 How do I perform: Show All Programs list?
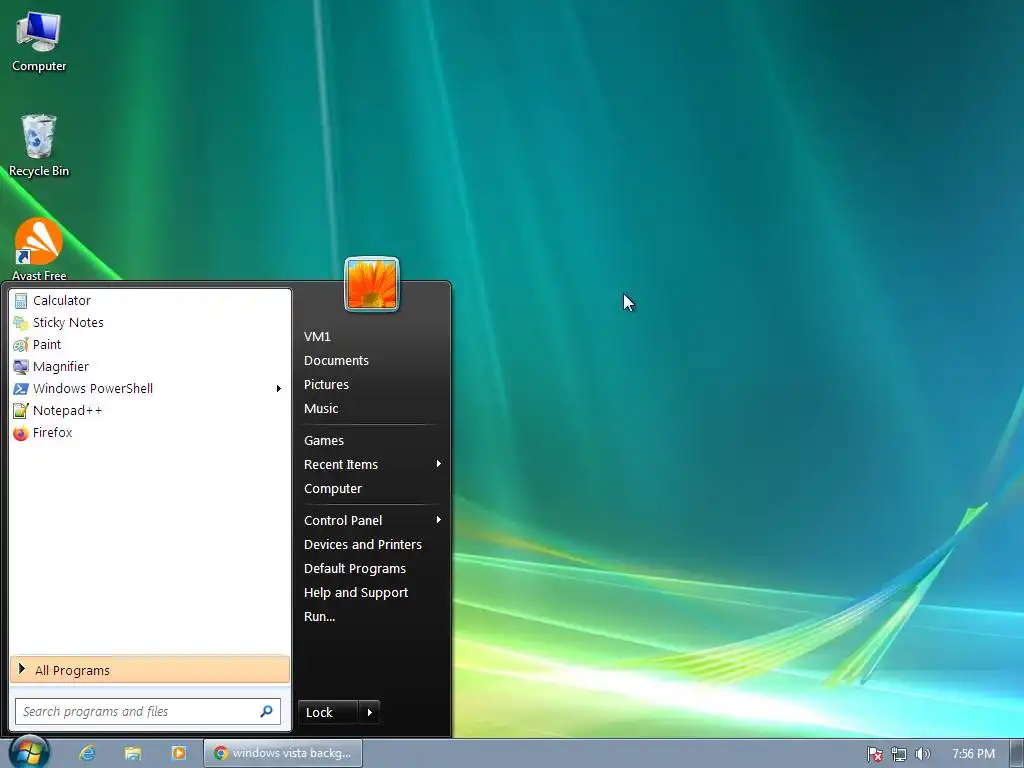point(150,670)
